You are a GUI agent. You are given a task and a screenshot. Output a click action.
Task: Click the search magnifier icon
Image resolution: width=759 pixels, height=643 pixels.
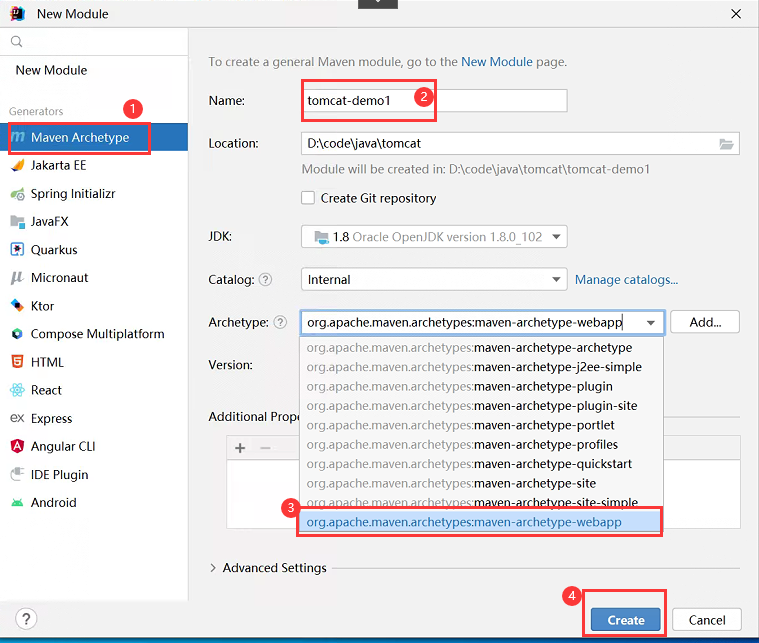click(16, 42)
